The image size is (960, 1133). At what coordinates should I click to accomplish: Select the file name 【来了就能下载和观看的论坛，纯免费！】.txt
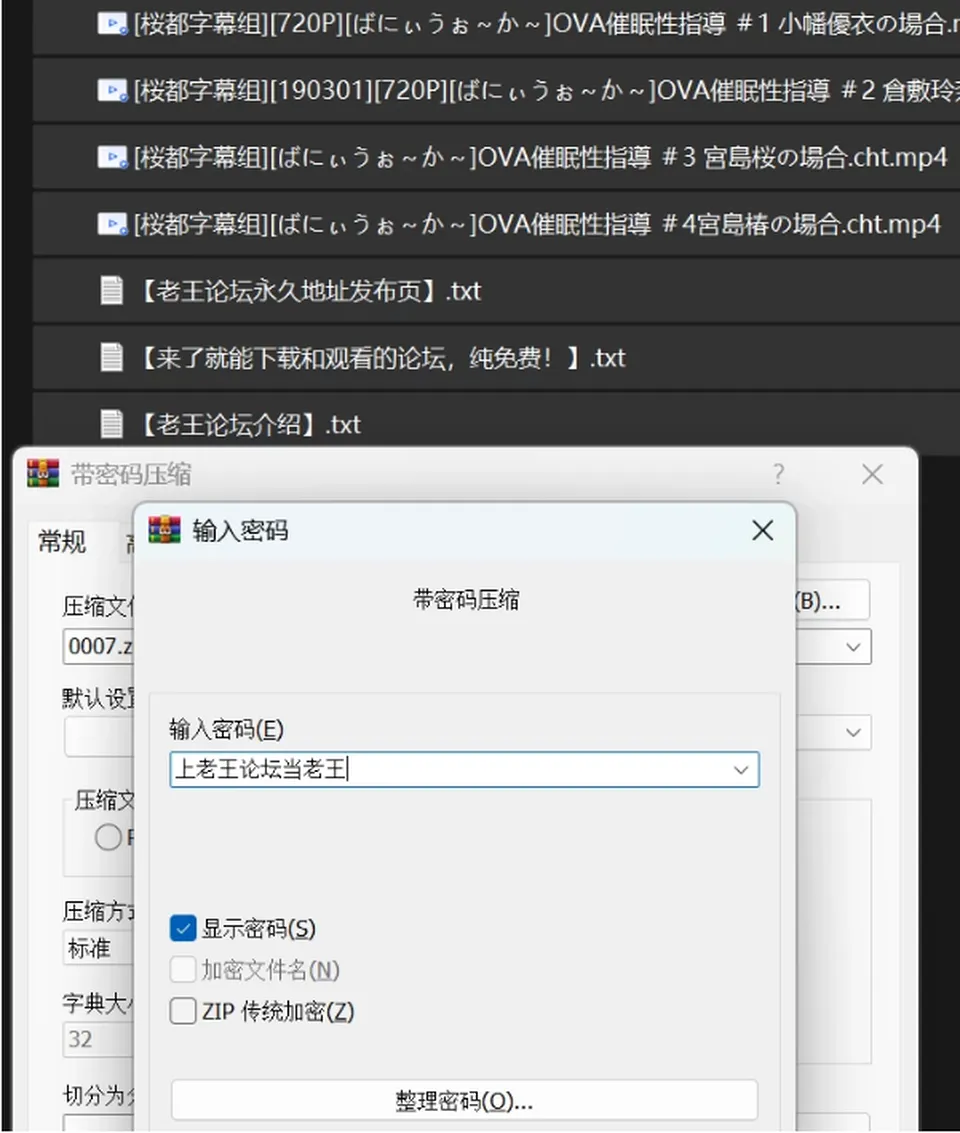coord(380,358)
